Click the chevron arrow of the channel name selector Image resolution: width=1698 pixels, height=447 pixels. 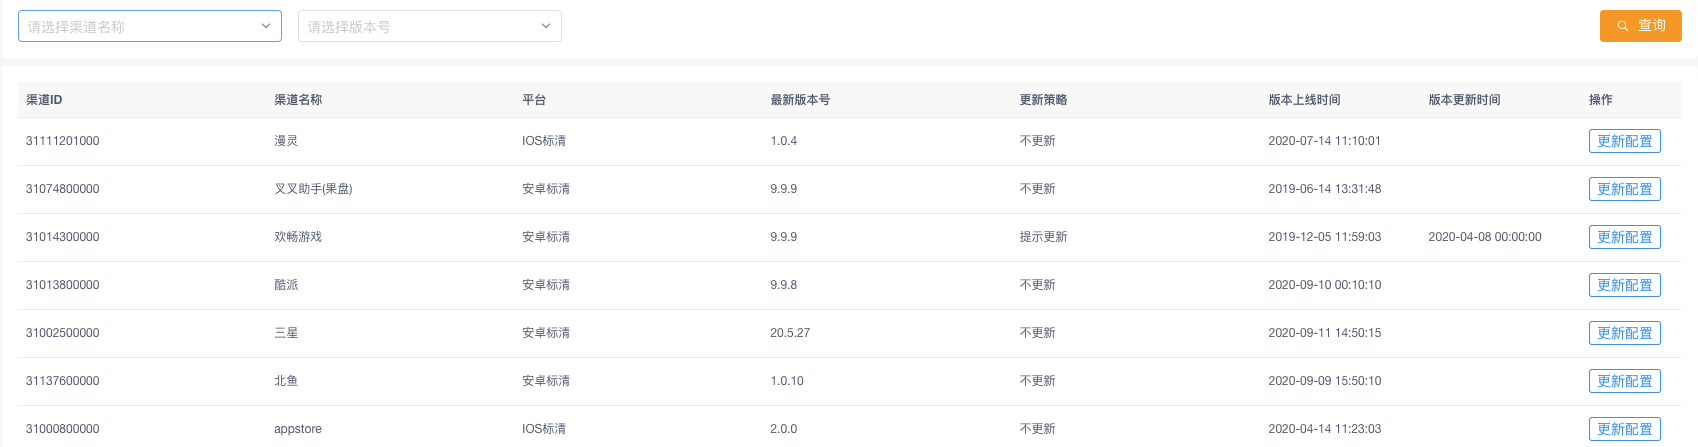click(266, 26)
